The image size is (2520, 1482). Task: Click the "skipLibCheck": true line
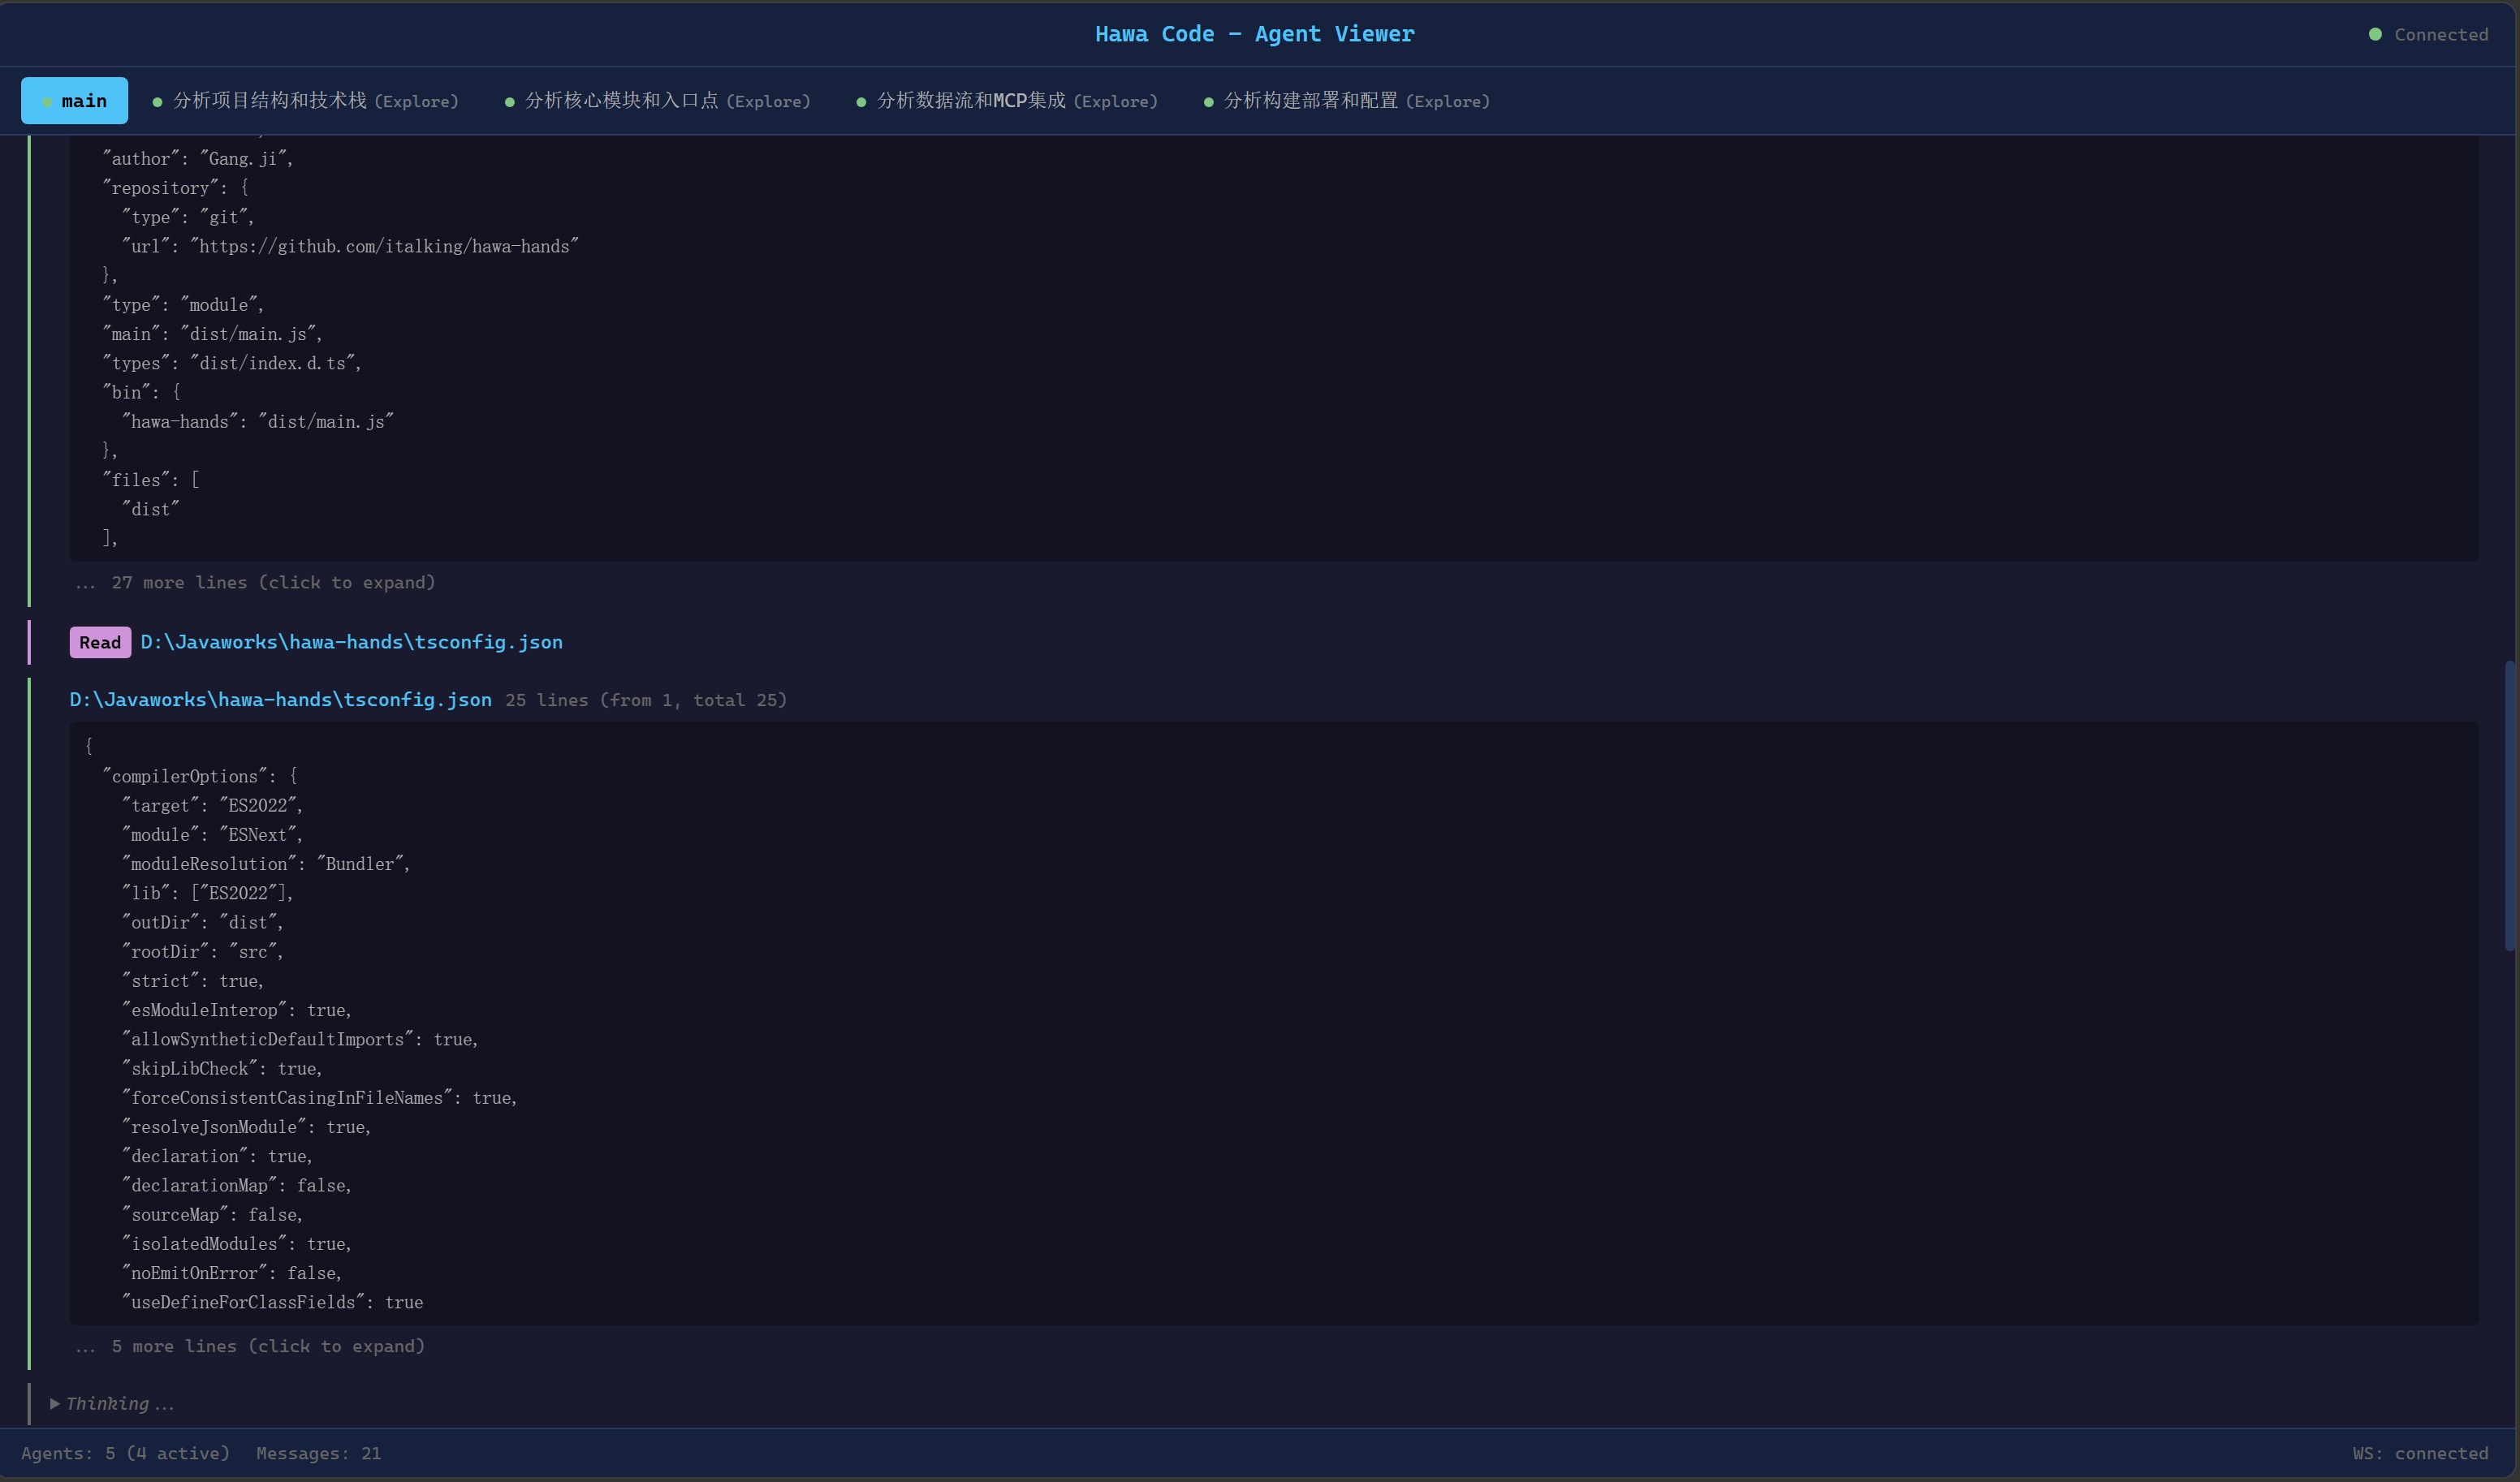pyautogui.click(x=222, y=1069)
